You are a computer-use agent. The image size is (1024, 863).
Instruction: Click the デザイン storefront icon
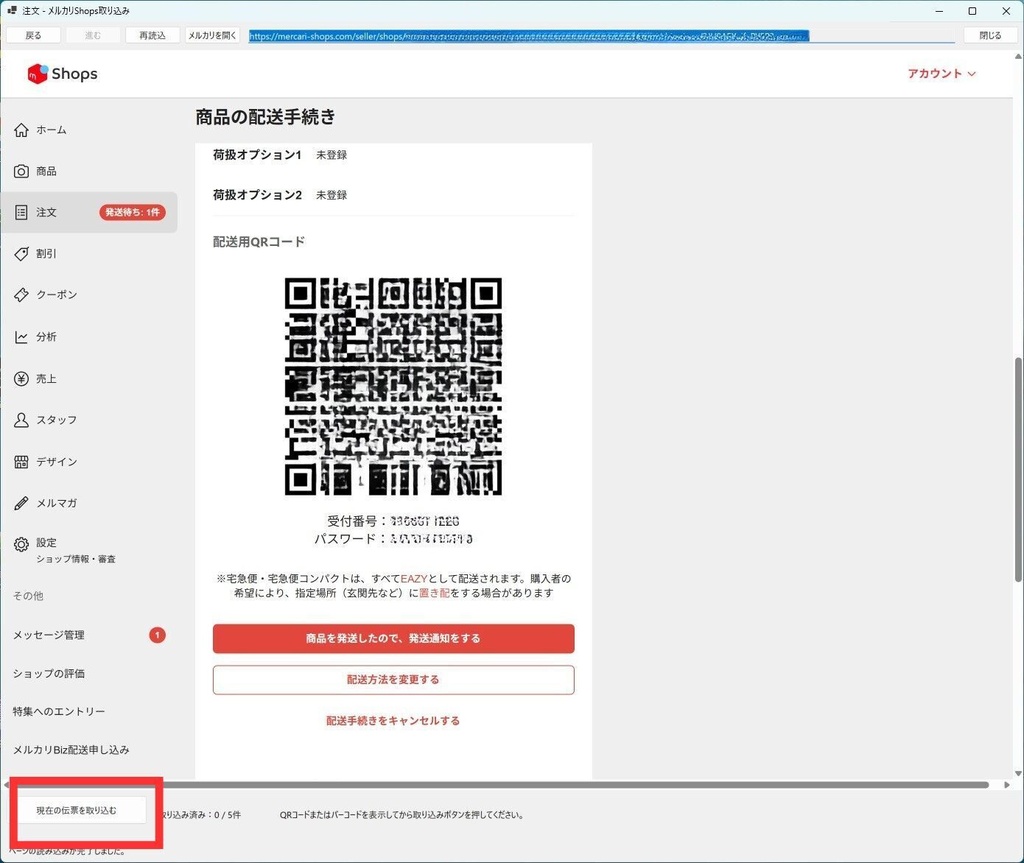click(22, 462)
